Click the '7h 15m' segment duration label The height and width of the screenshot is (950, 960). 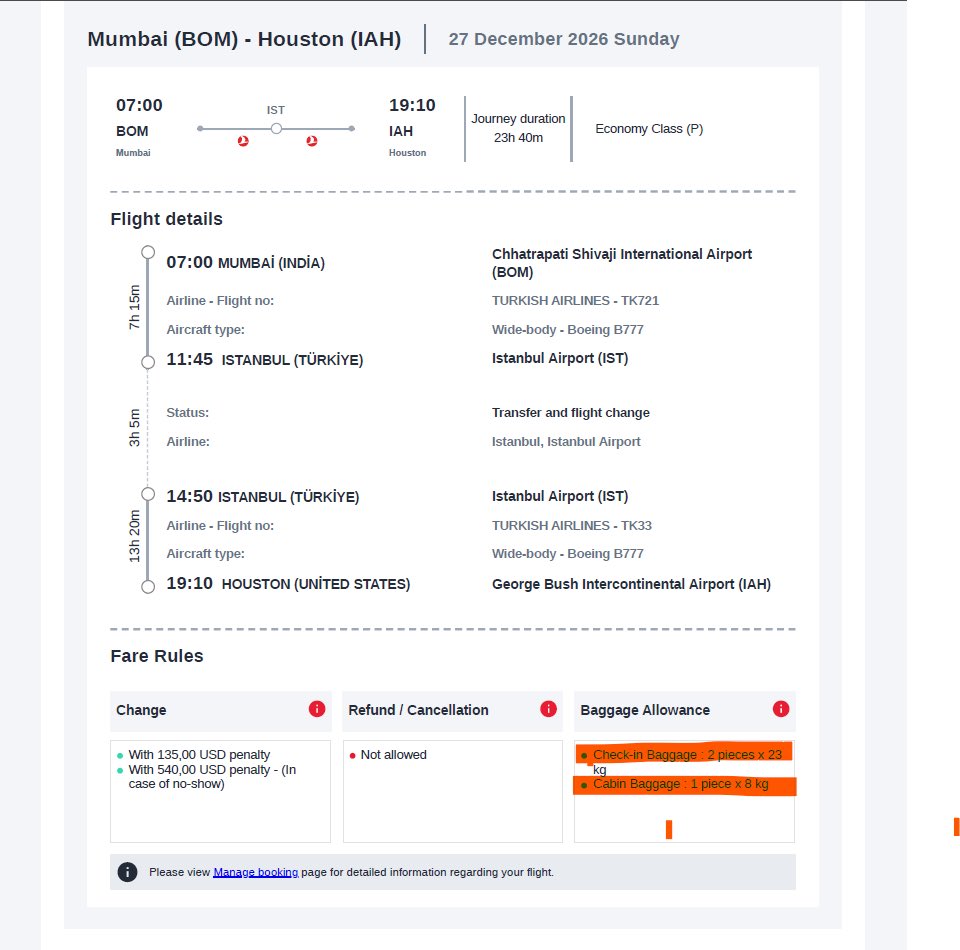[134, 307]
